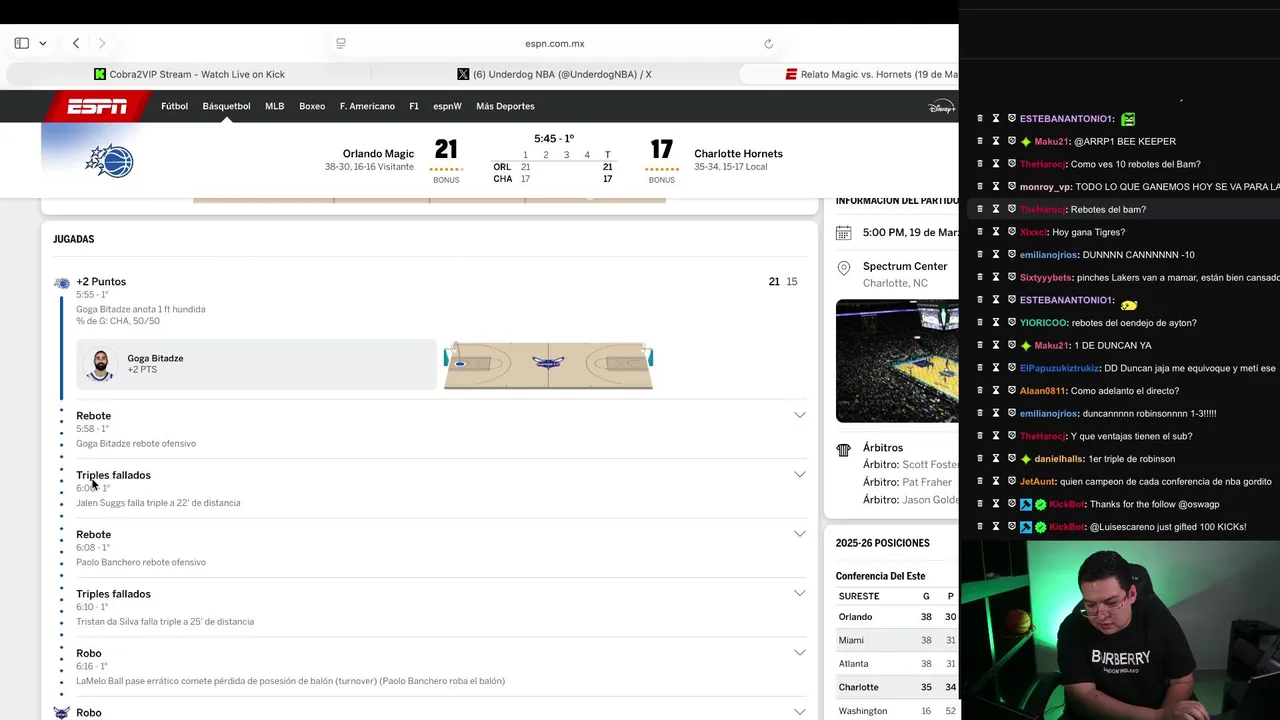Click Goga Bitadze's player headshot
This screenshot has width=1280, height=720.
click(99, 365)
